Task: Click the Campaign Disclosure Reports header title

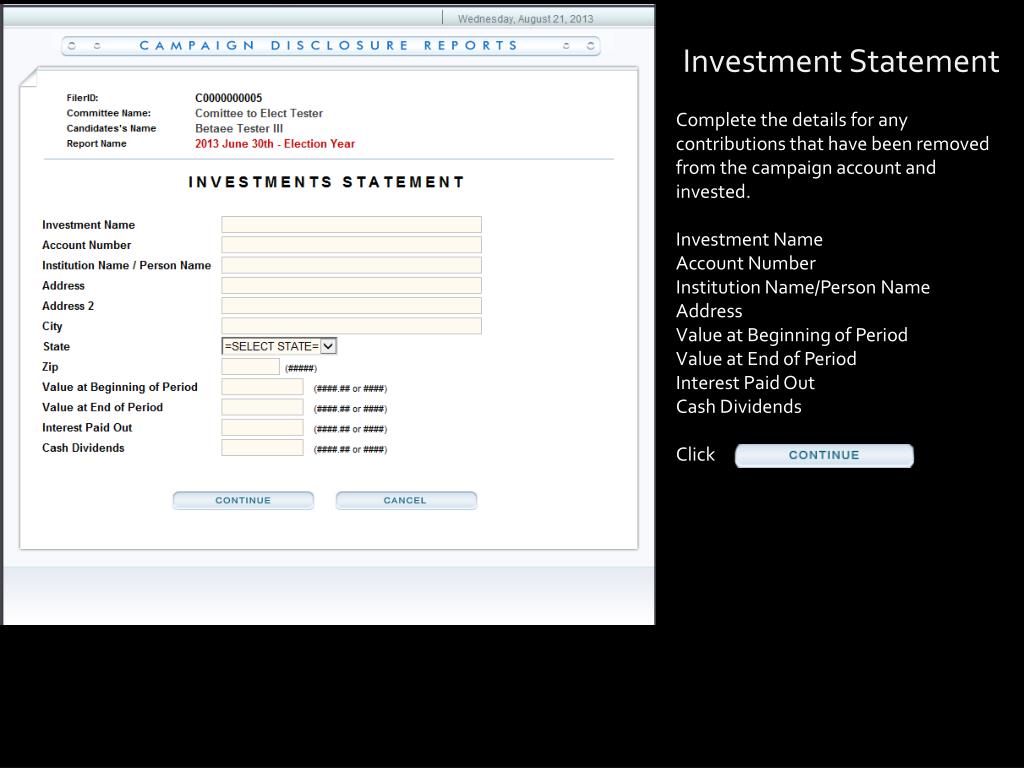Action: coord(329,45)
